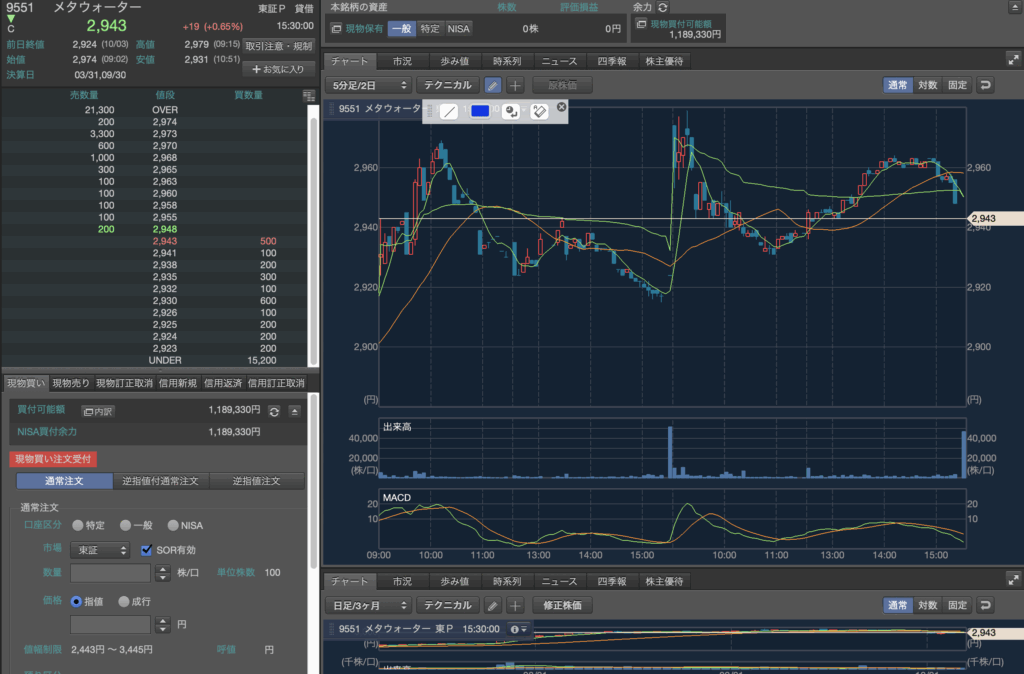Uncheck the SOR有効 checkbox

pyautogui.click(x=147, y=550)
